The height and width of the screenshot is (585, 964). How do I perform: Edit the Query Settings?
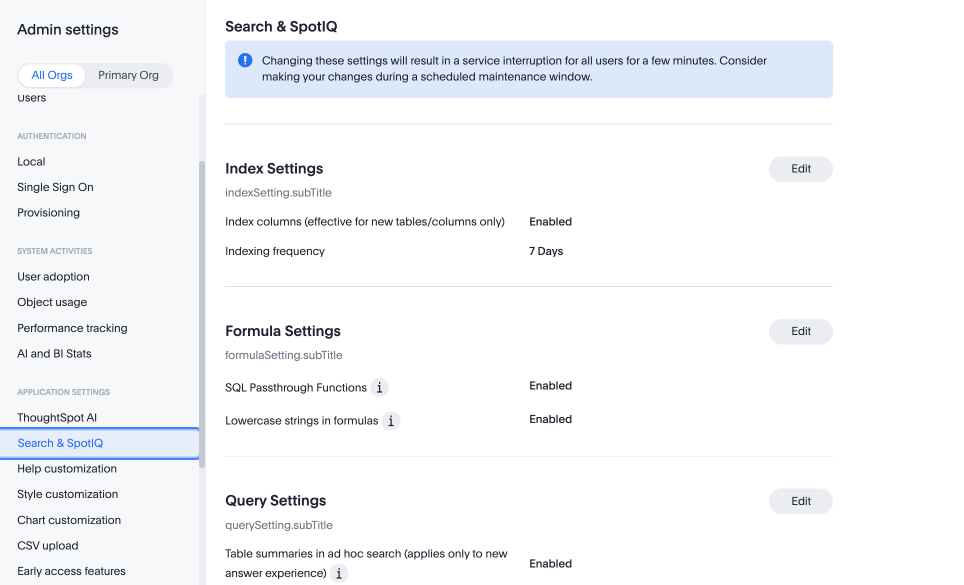click(800, 501)
